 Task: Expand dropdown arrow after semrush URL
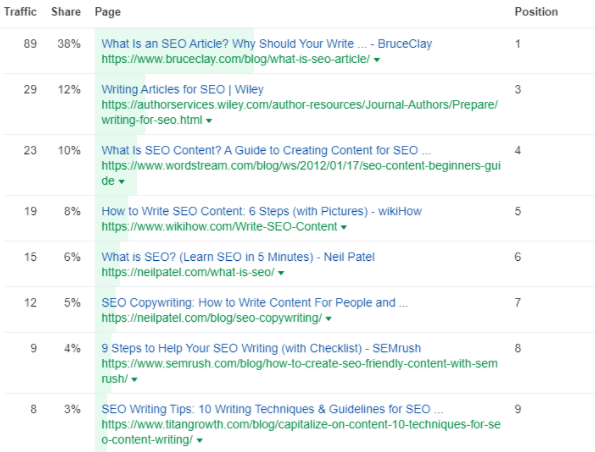click(134, 380)
